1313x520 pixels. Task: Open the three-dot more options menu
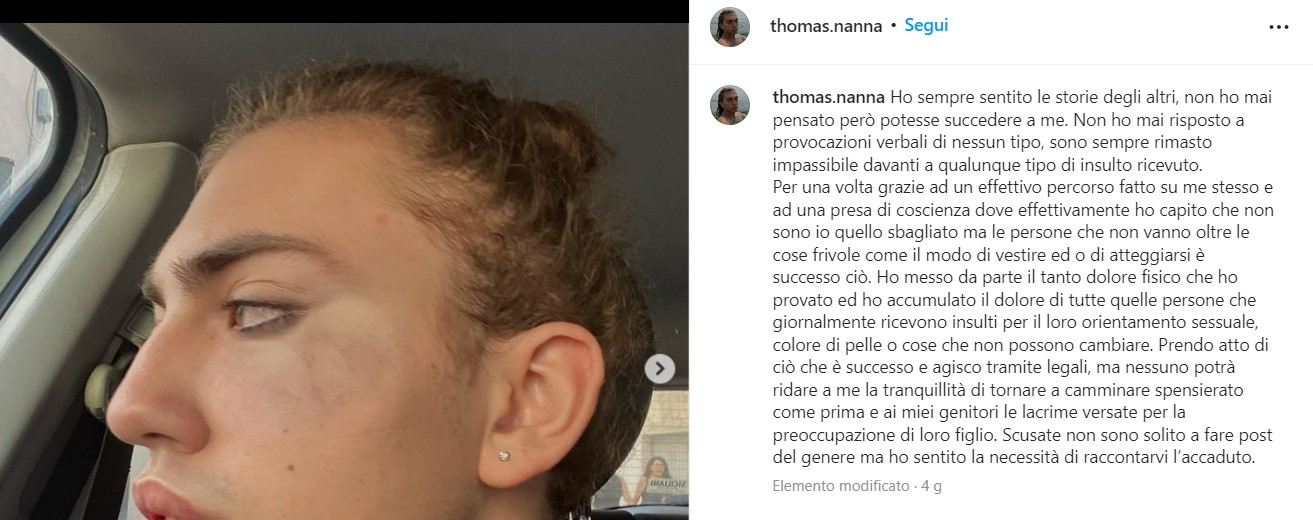pyautogui.click(x=1278, y=27)
